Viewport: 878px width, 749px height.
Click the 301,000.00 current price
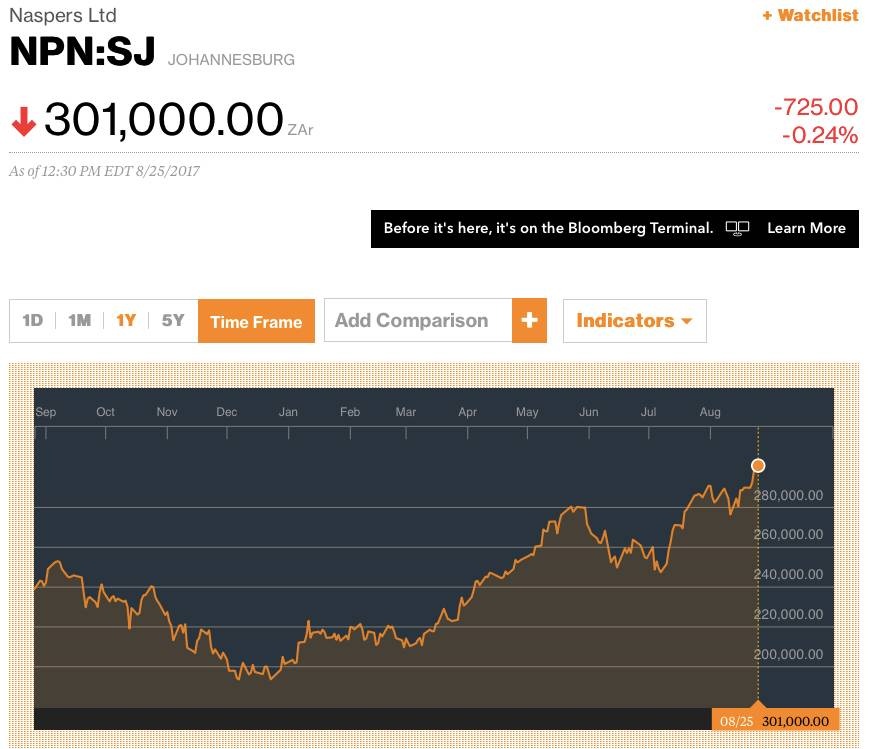[164, 119]
